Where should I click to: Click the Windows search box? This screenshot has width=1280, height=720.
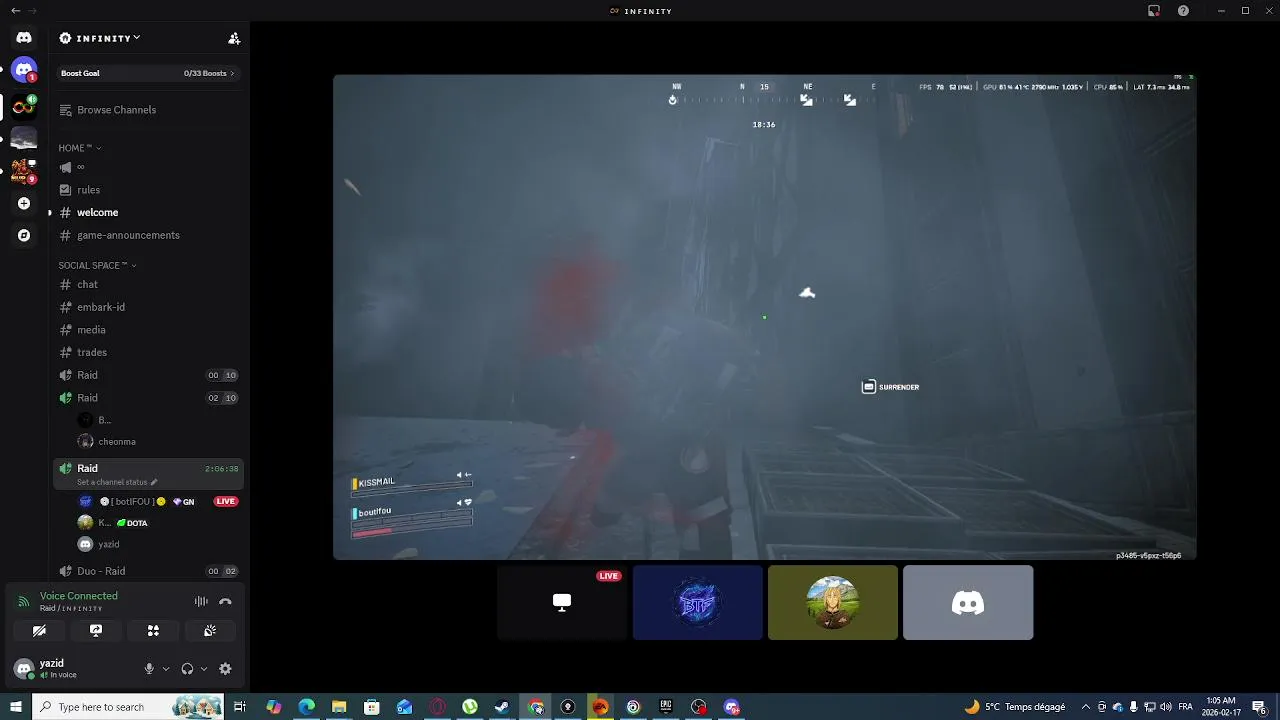tap(129, 707)
